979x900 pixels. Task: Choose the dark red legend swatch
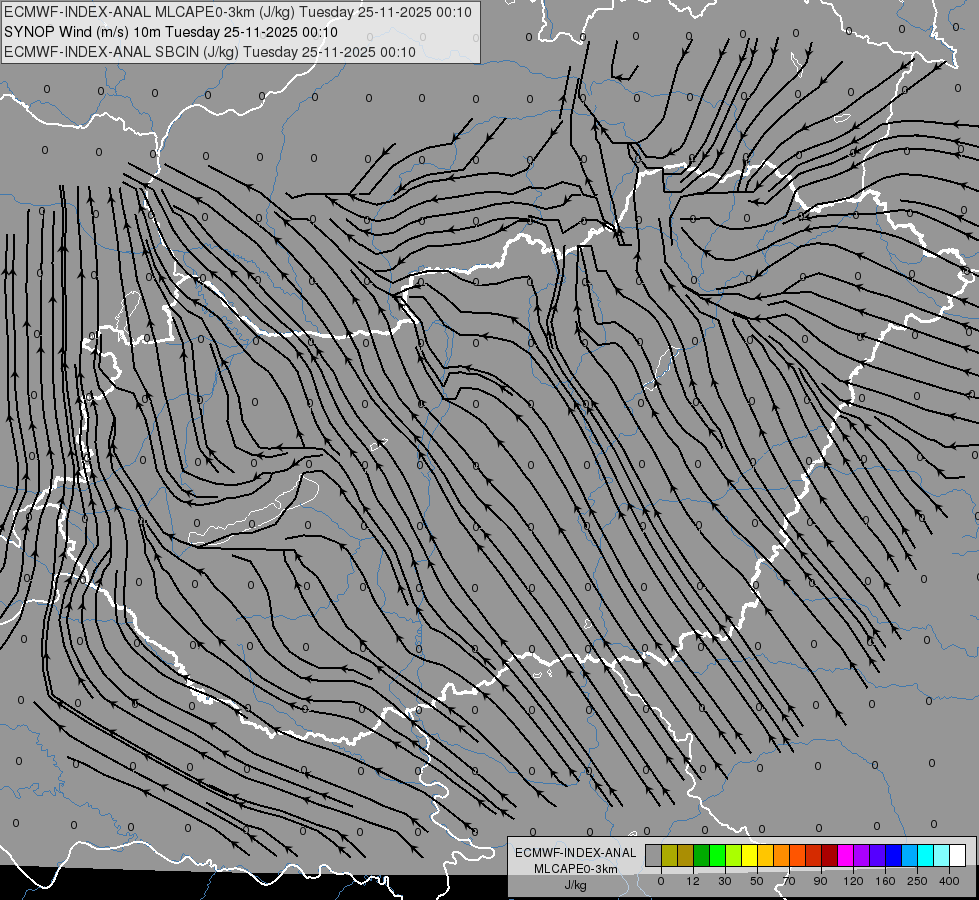click(x=830, y=855)
